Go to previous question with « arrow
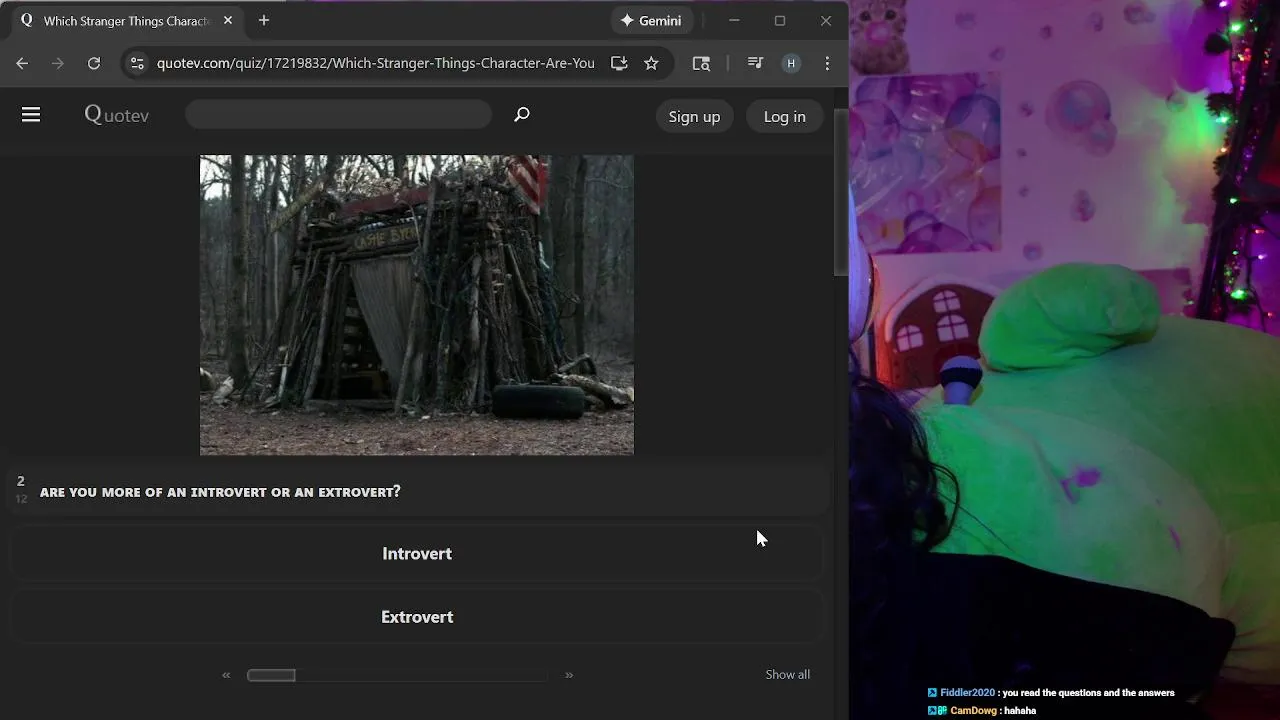 tap(226, 675)
